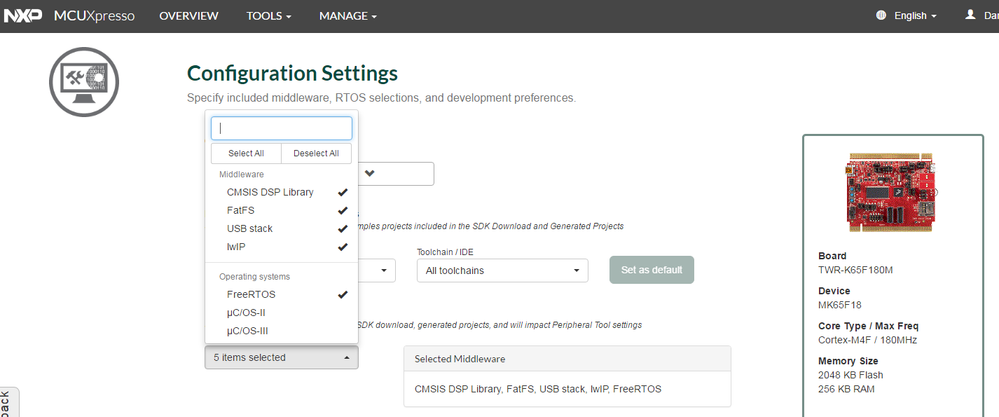Collapse the 5 items selected dropdown

(x=281, y=357)
